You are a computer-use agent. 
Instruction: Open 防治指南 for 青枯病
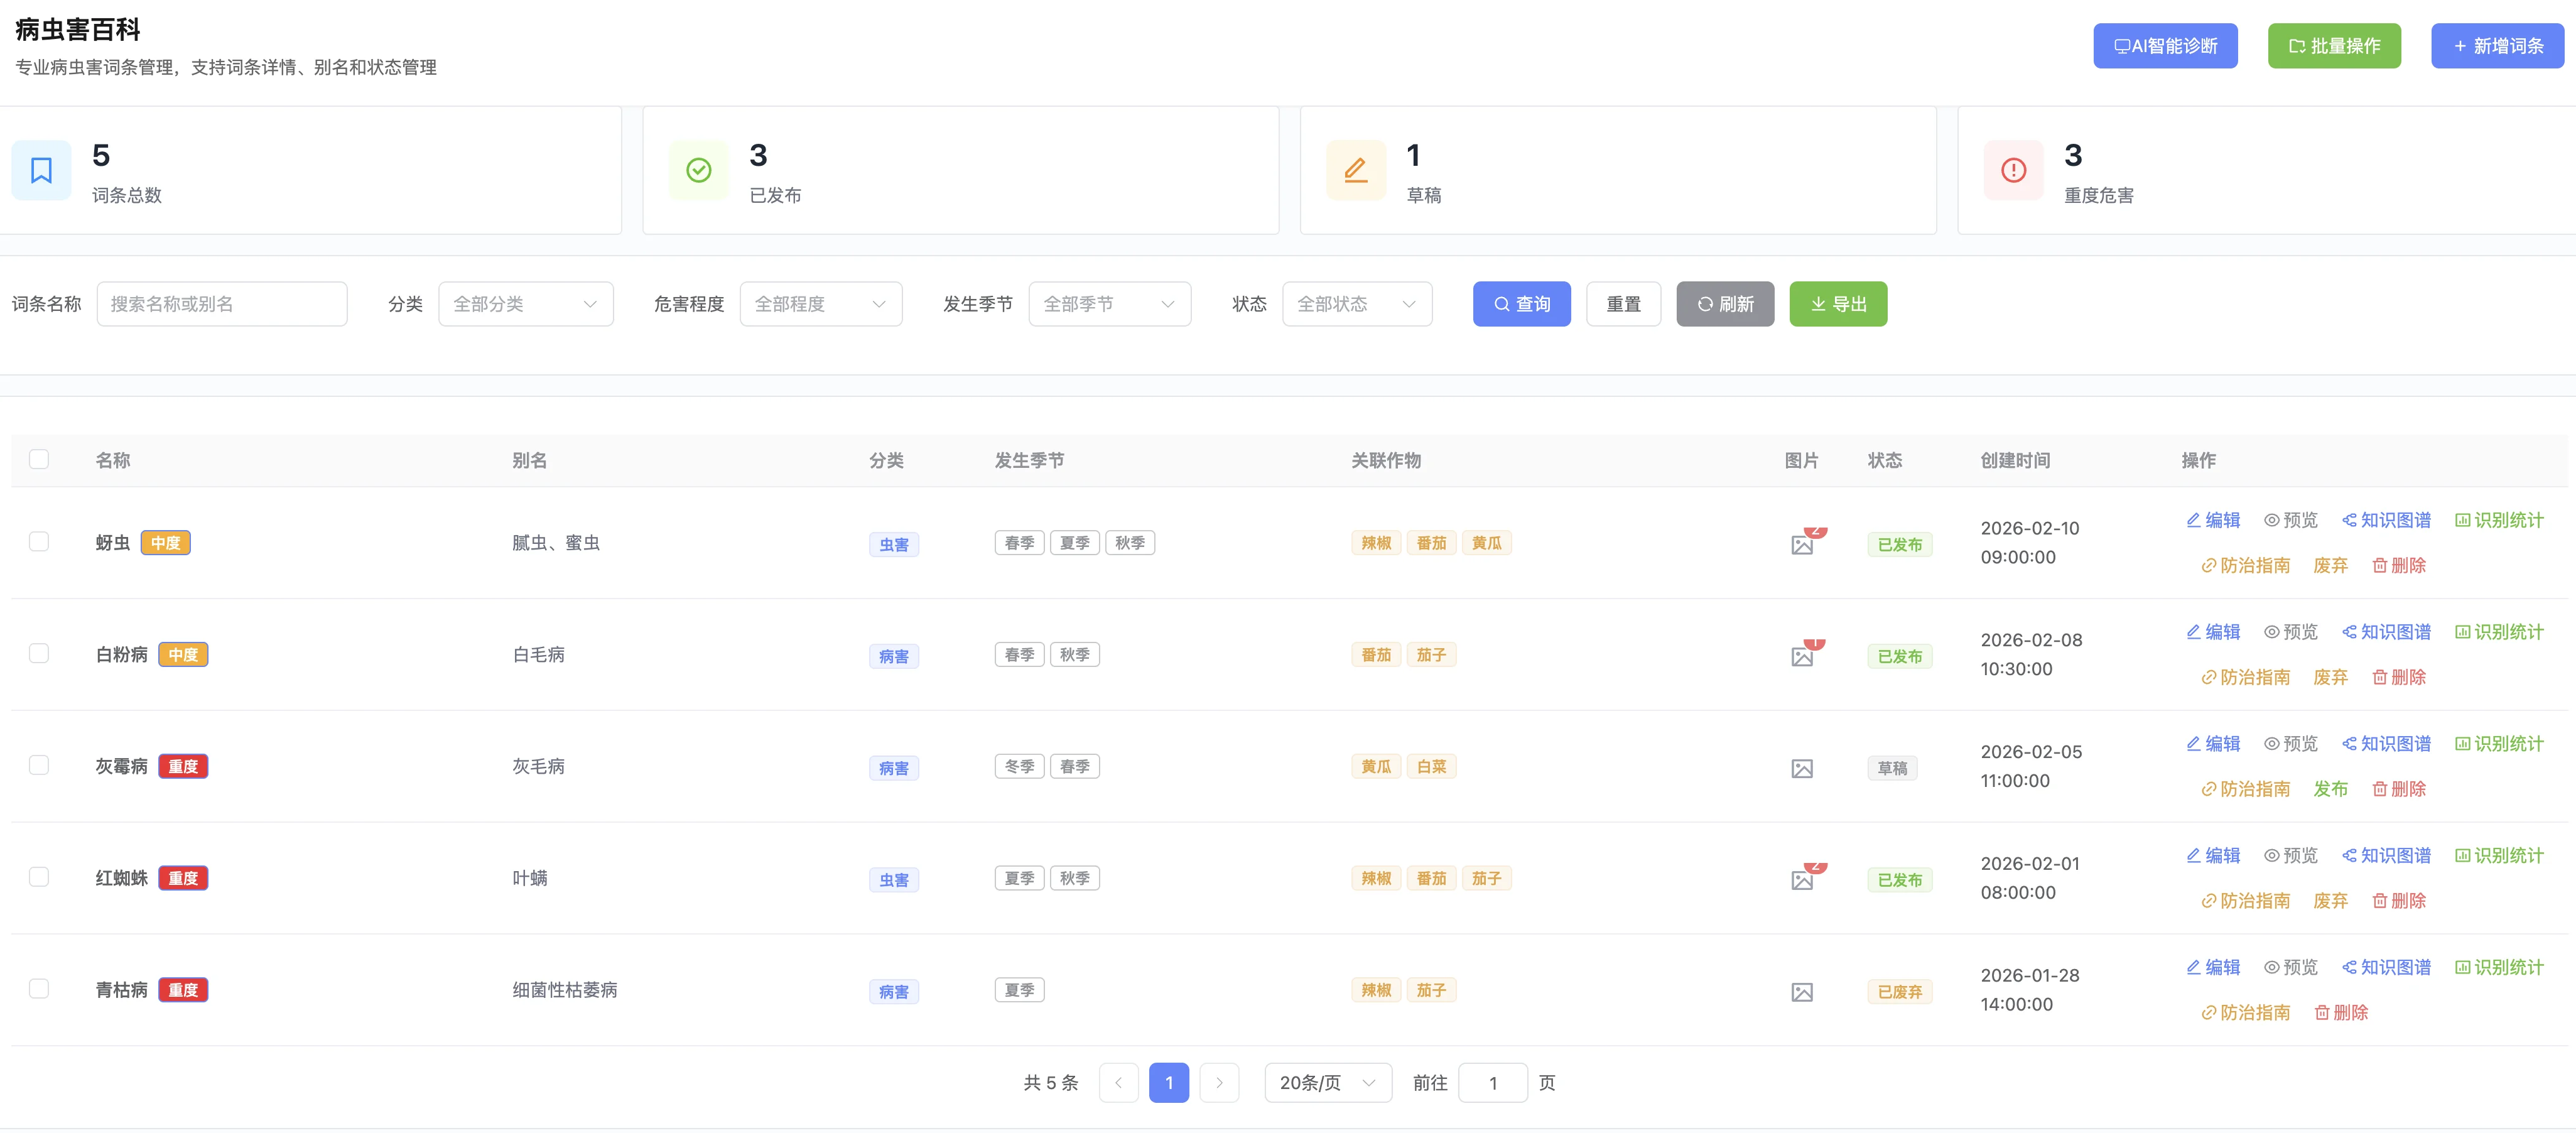click(x=2246, y=1012)
